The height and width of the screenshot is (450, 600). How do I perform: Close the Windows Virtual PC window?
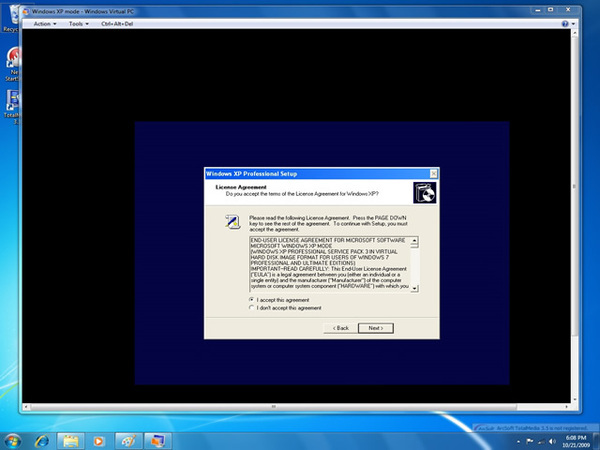click(x=568, y=10)
